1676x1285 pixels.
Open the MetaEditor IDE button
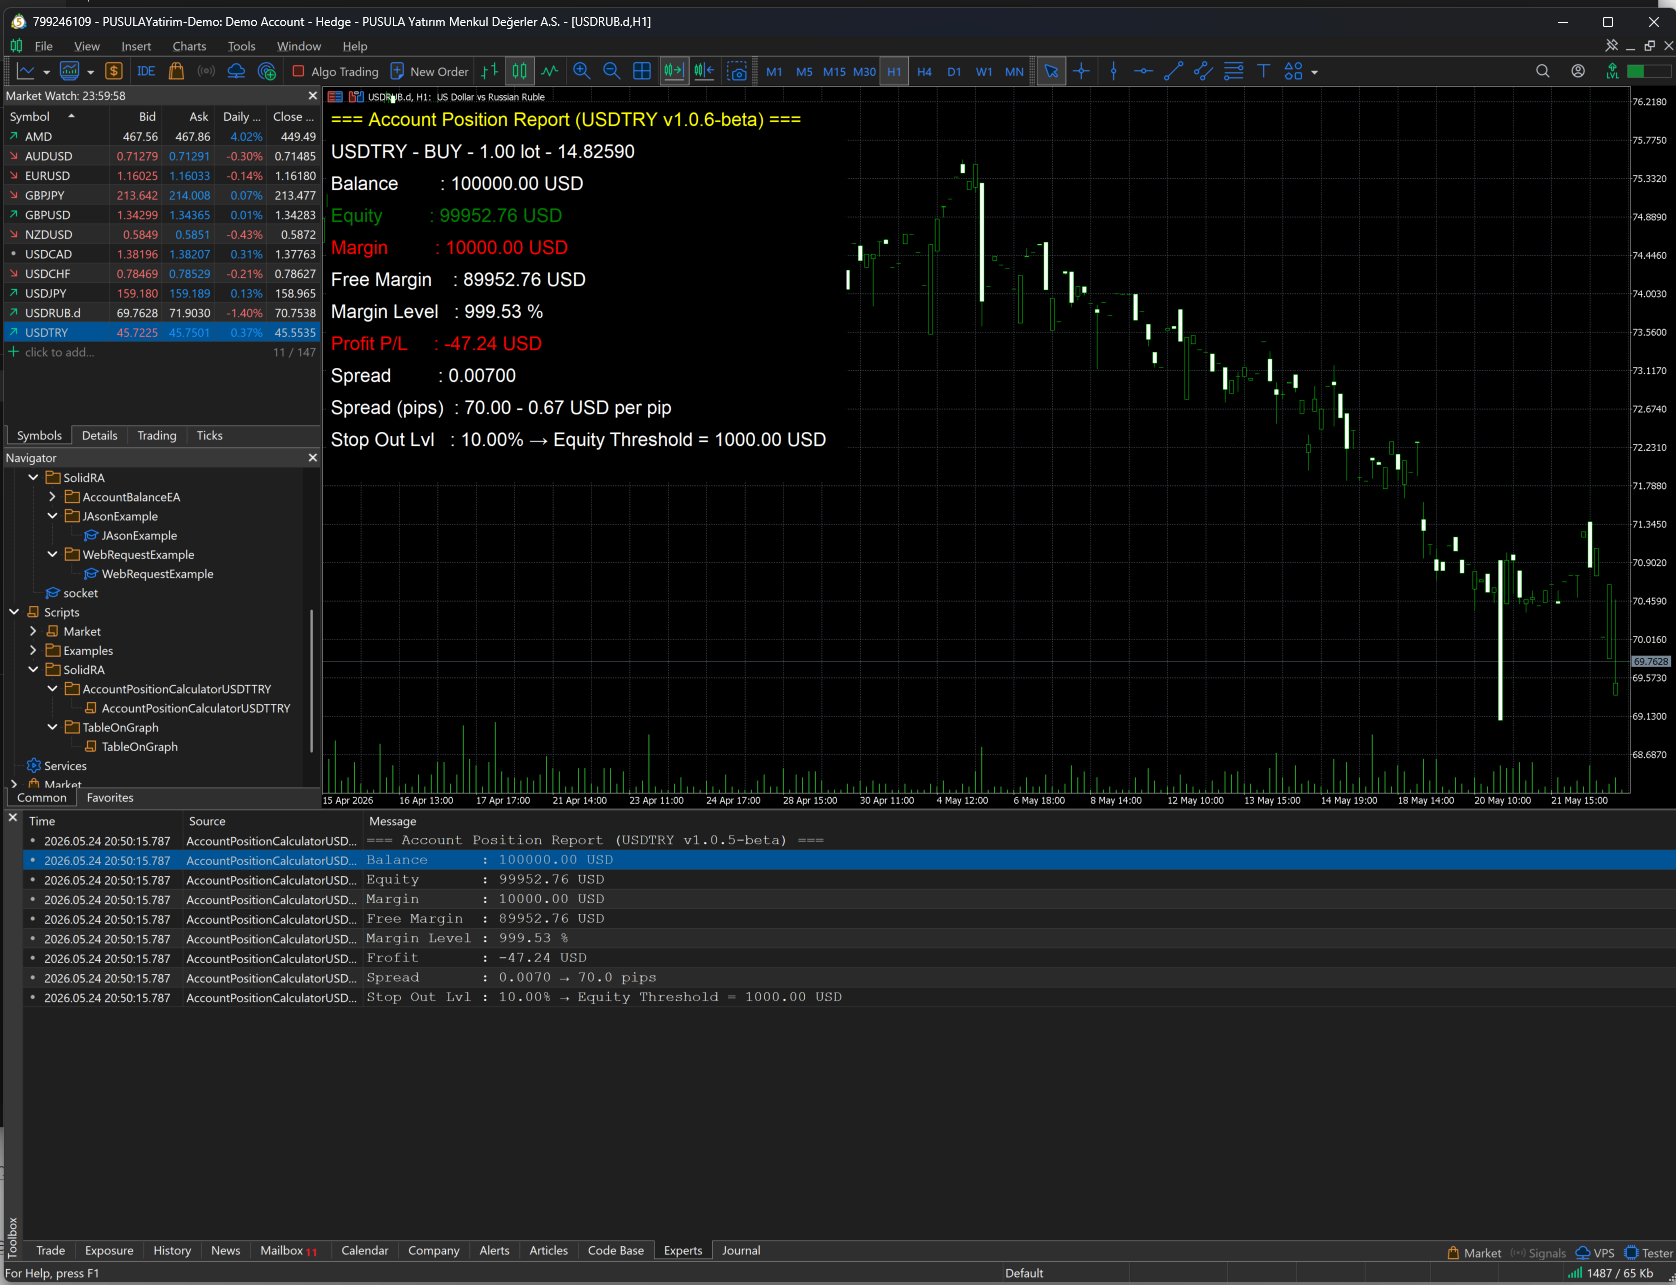[146, 71]
